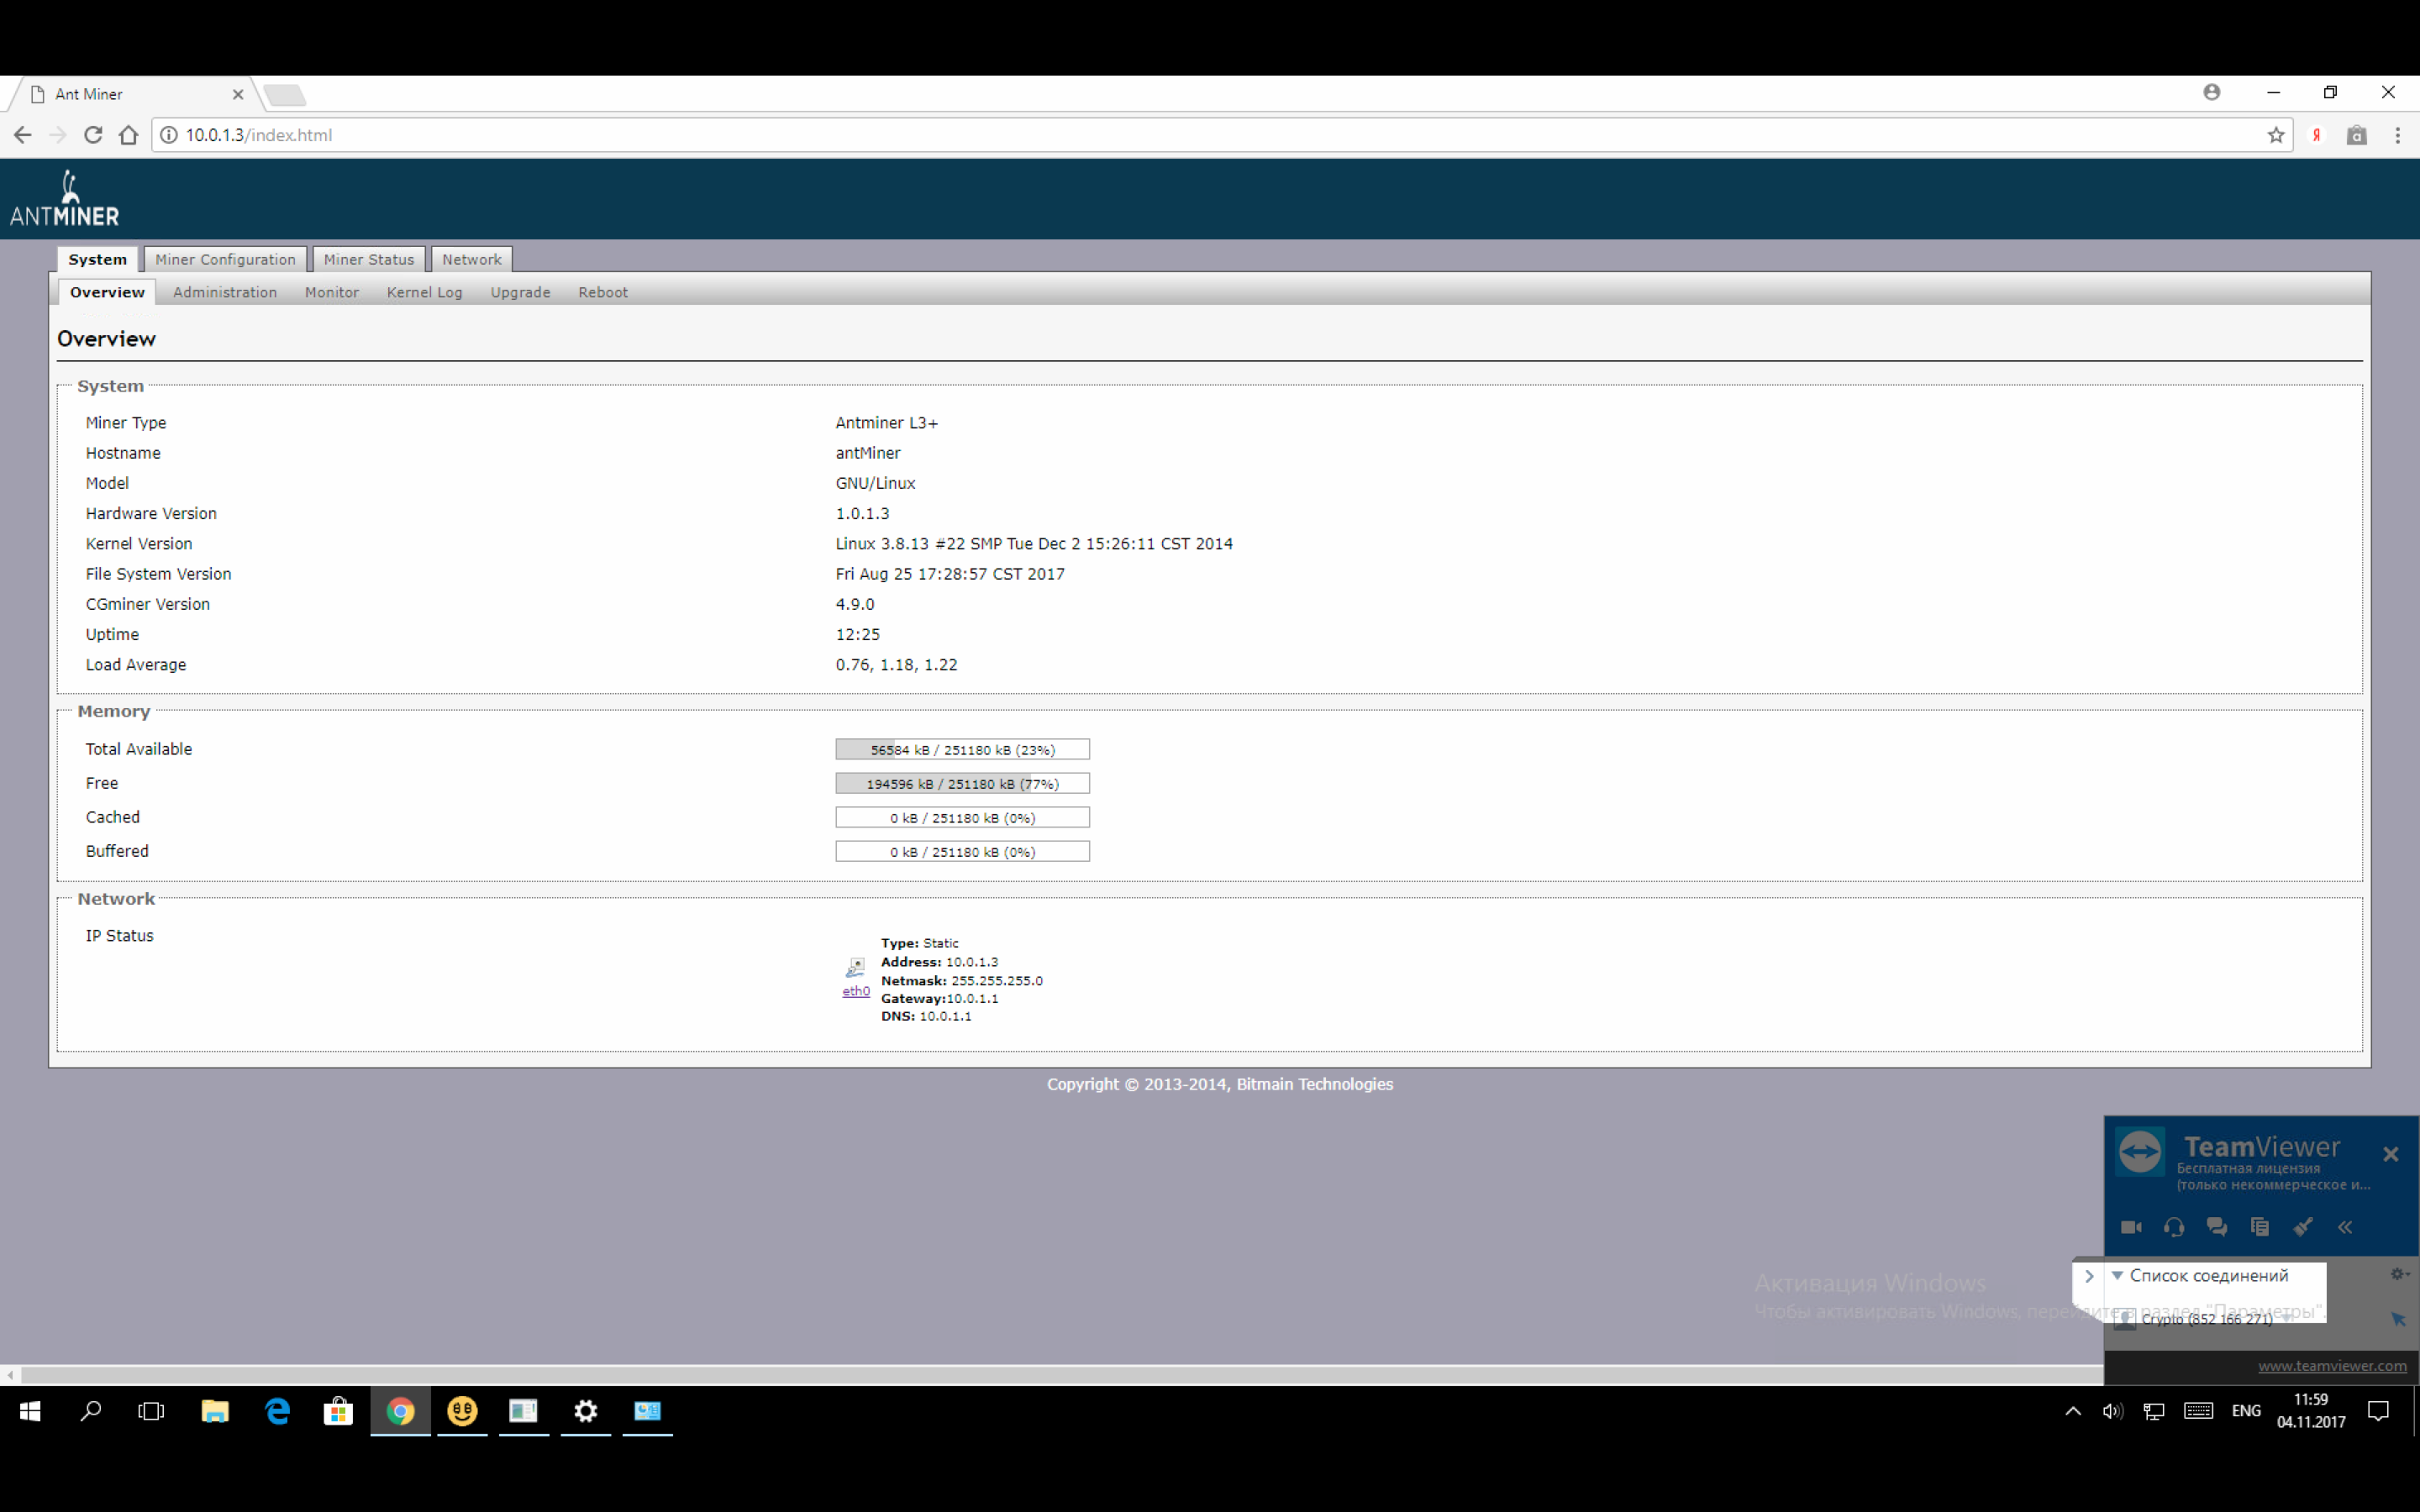This screenshot has height=1512, width=2420.
Task: Open the Monitor sub-tab
Action: pyautogui.click(x=332, y=292)
